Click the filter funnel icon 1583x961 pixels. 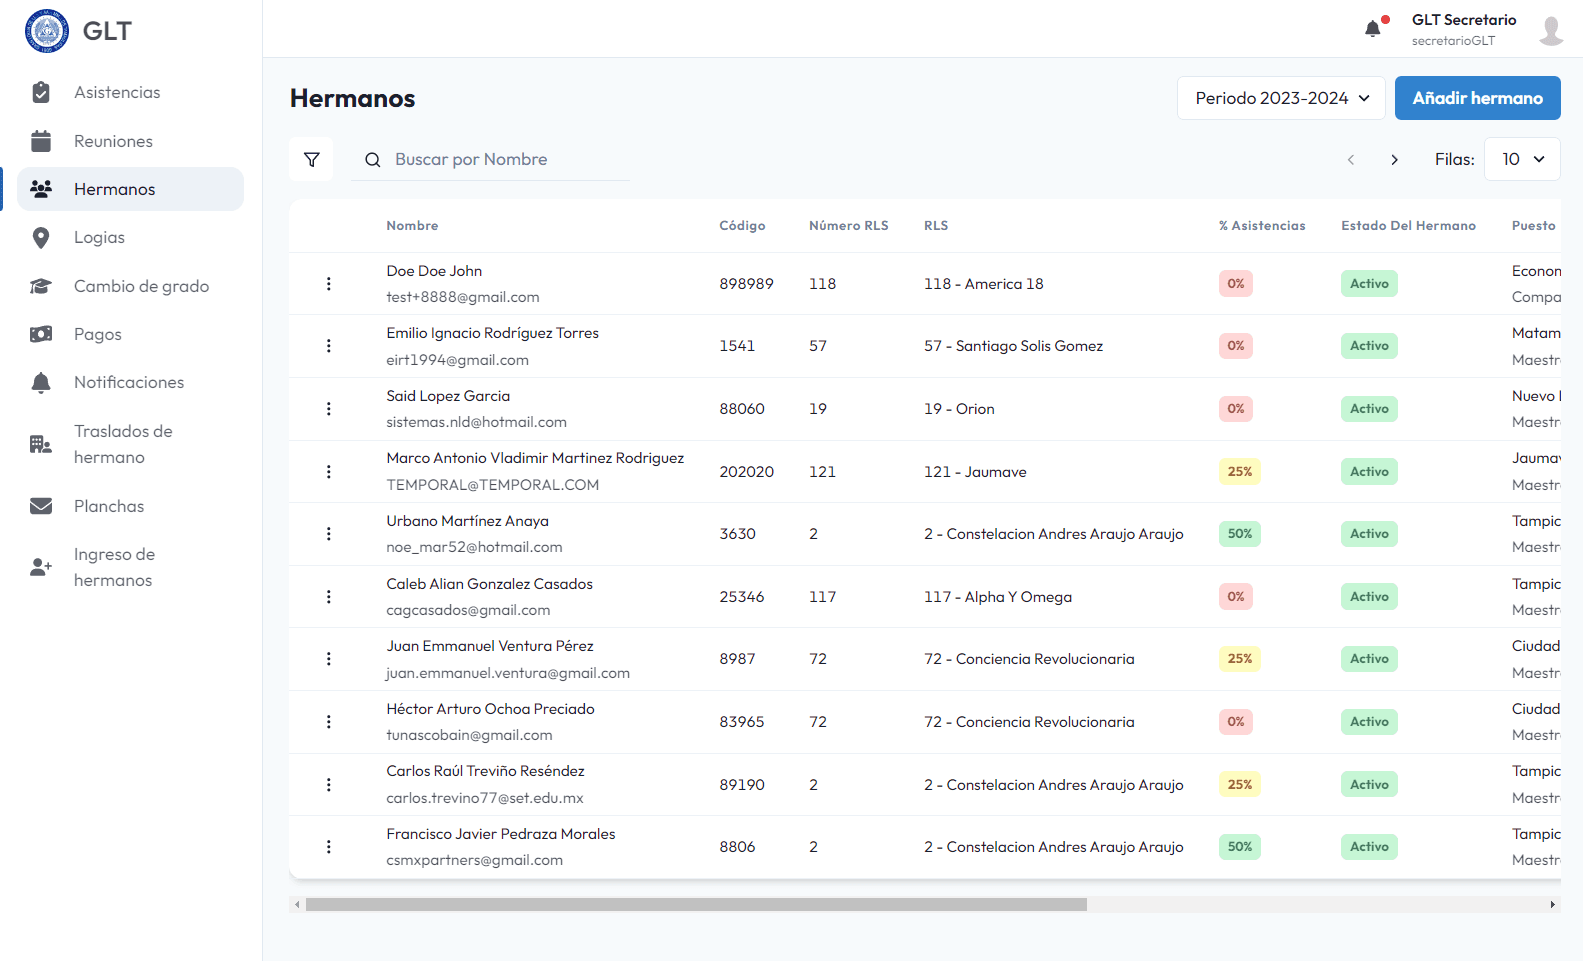pyautogui.click(x=312, y=160)
